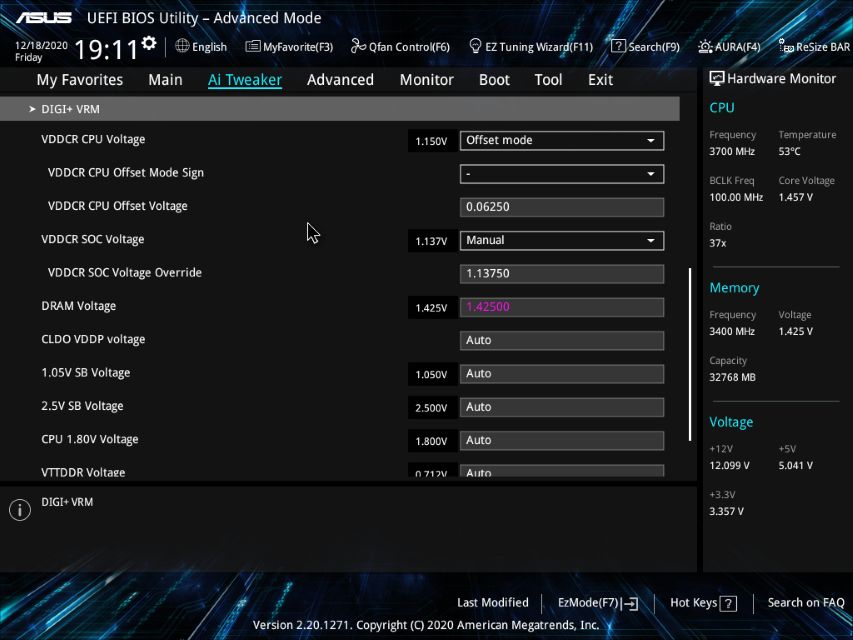Screen dimensions: 853x640
Task: Open VDDCR CPU Voltage mode dropdown
Action: click(561, 140)
